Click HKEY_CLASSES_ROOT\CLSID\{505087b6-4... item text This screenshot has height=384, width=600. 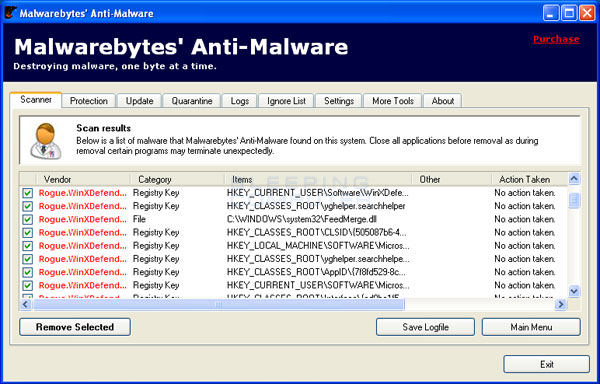click(x=317, y=233)
